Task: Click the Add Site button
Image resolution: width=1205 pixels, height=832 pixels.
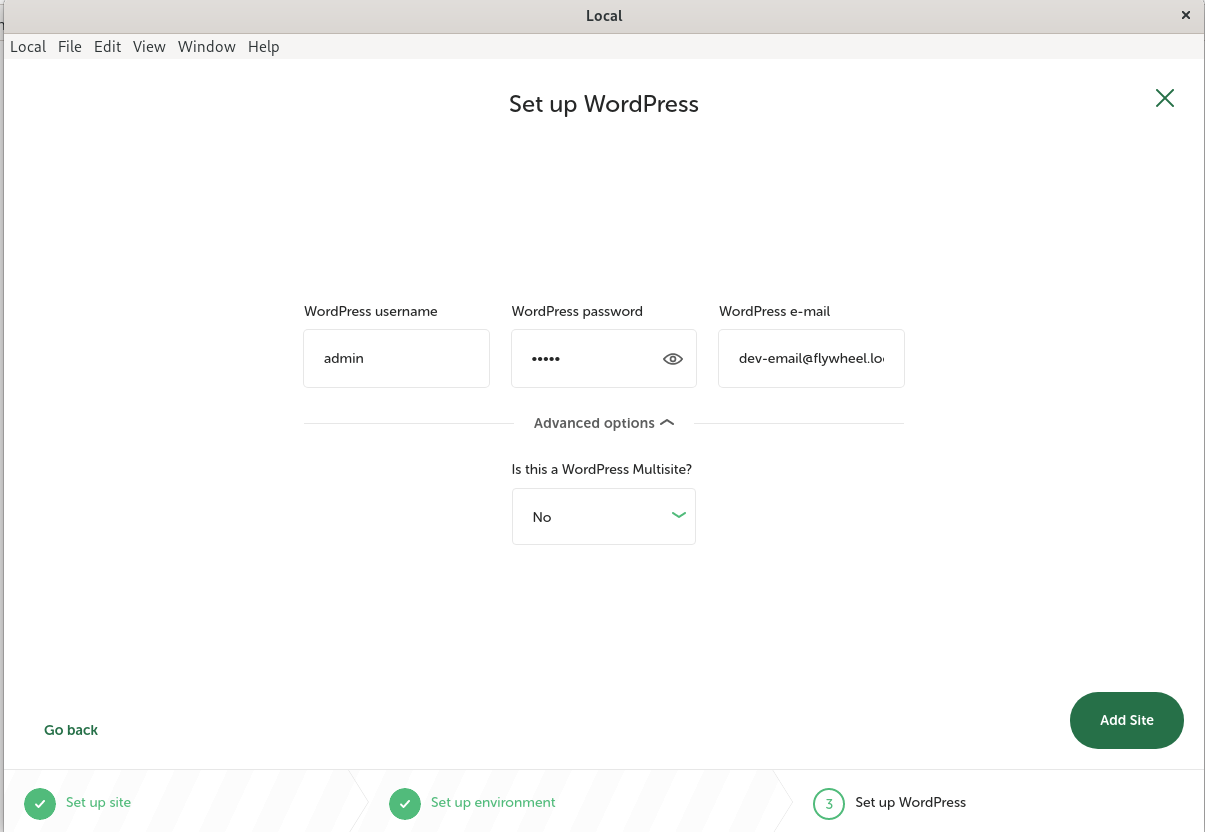Action: pyautogui.click(x=1126, y=720)
